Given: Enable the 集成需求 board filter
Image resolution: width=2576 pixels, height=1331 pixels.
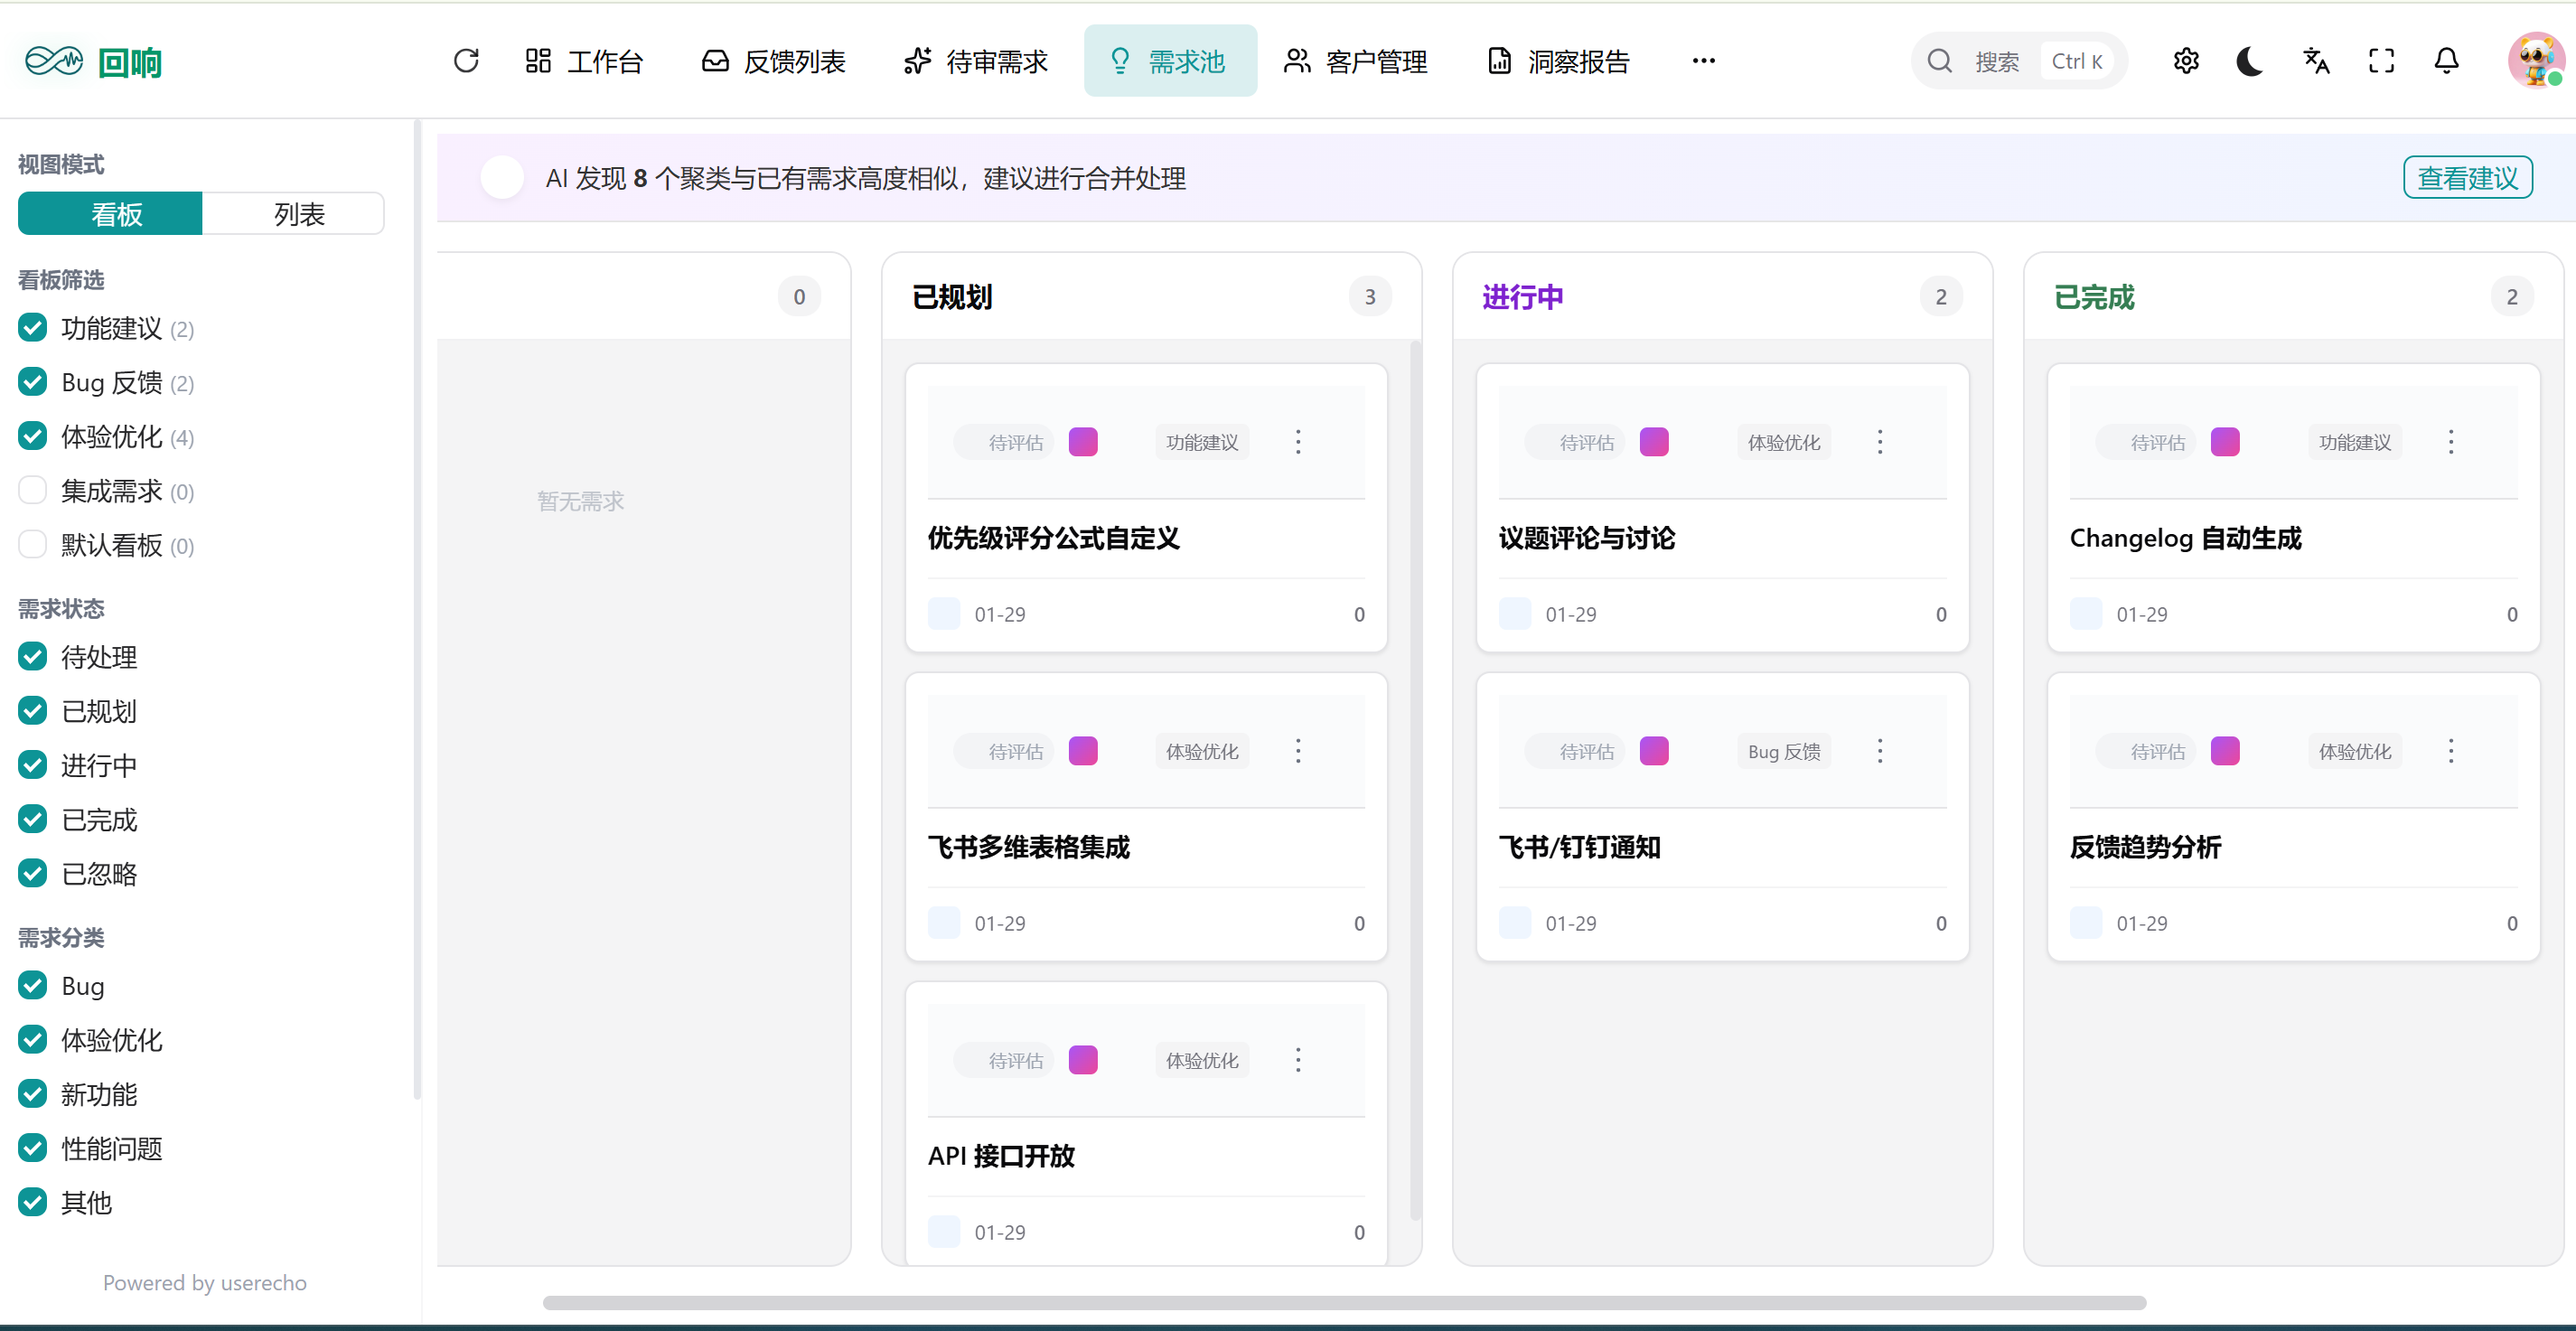Looking at the screenshot, I should (x=33, y=491).
